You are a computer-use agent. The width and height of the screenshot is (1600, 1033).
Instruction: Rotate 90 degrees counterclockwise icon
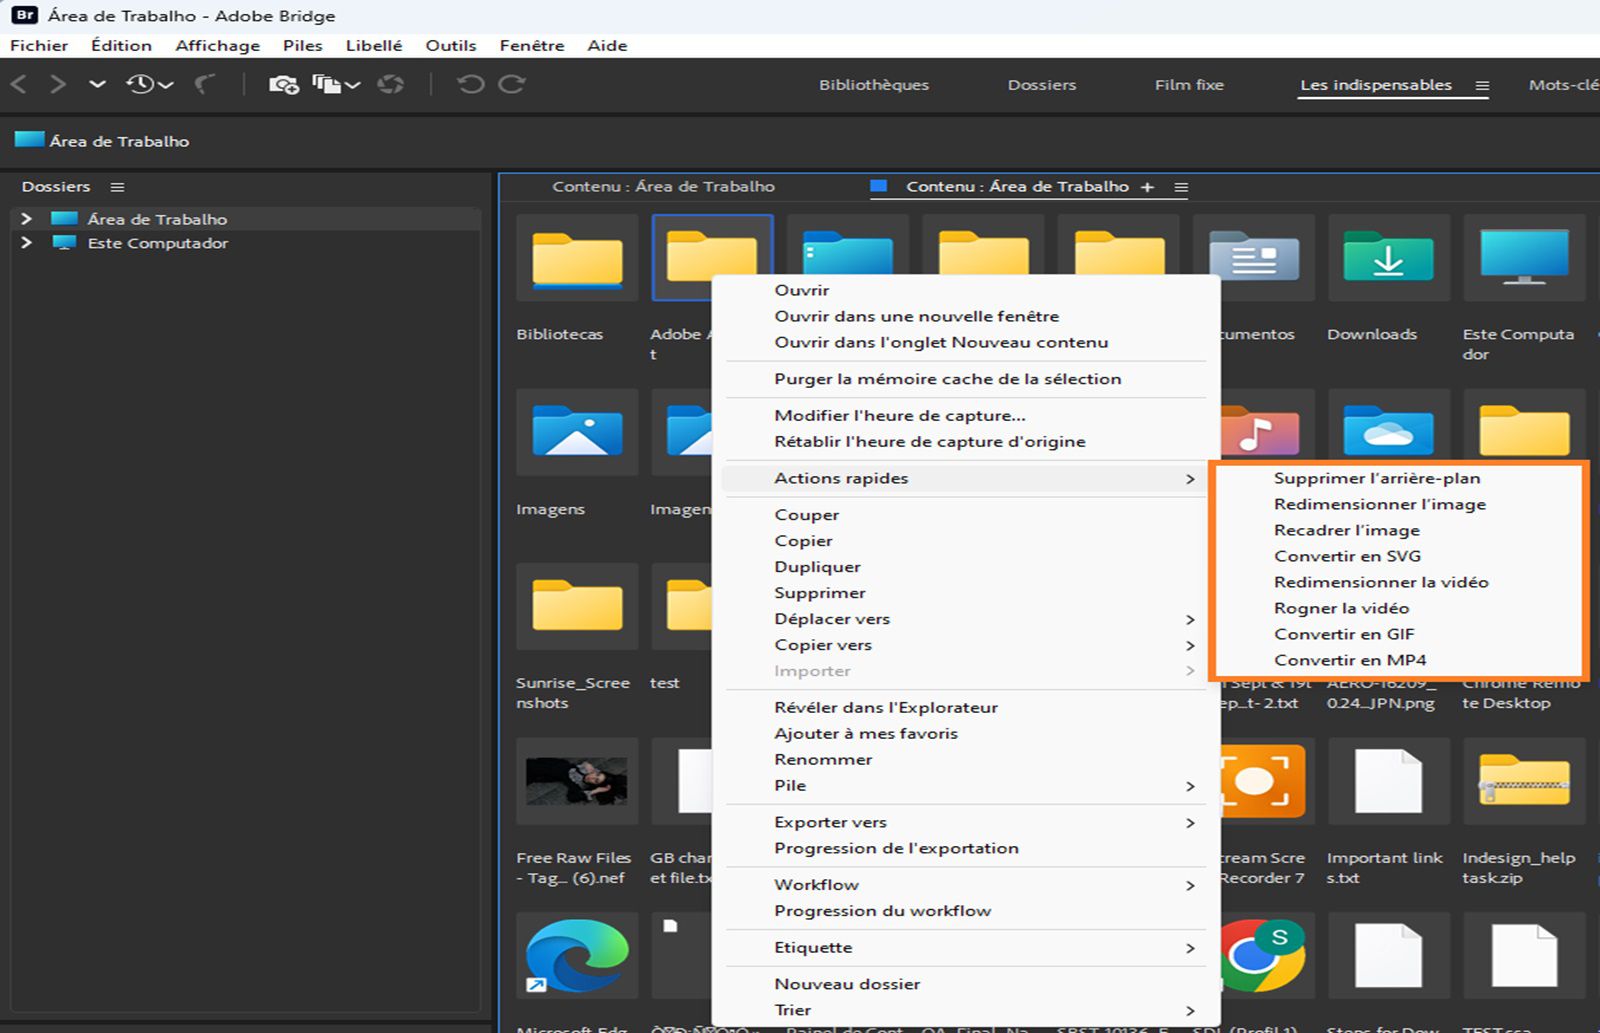pos(470,85)
